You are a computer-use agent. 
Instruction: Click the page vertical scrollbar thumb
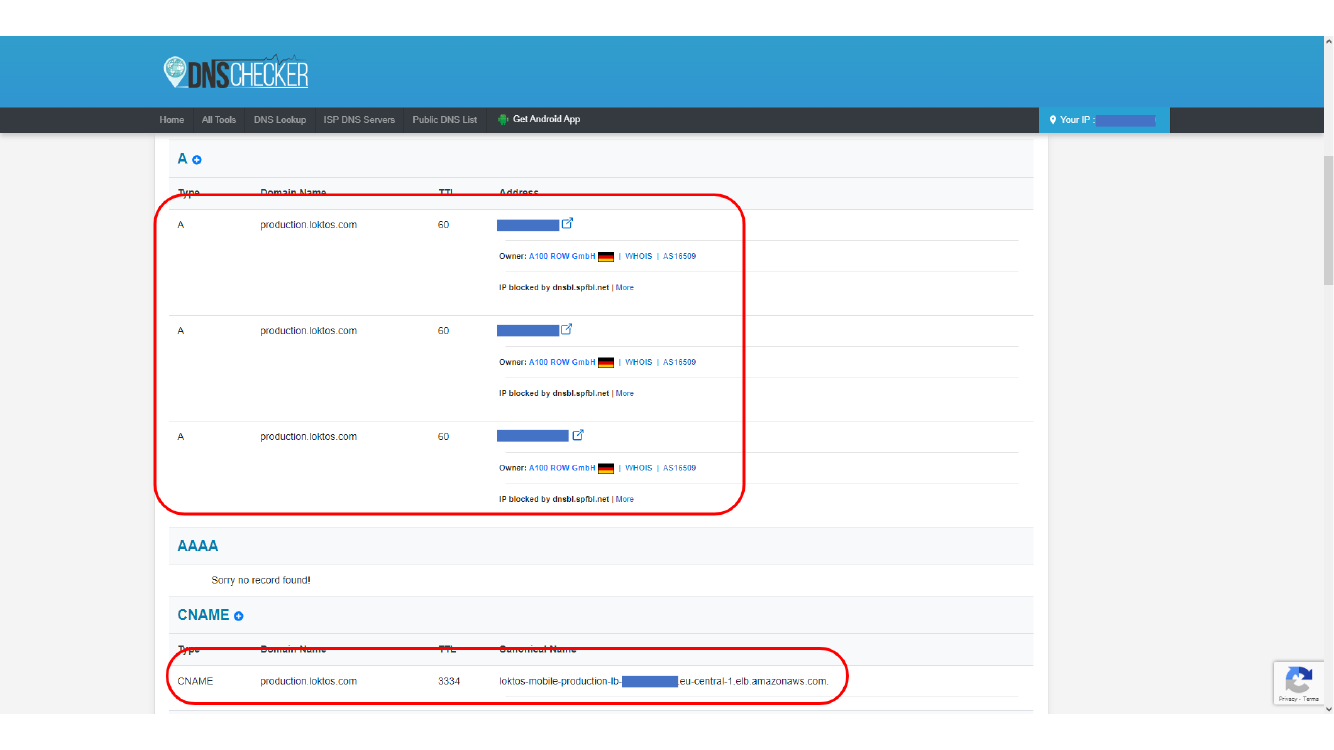(1328, 220)
